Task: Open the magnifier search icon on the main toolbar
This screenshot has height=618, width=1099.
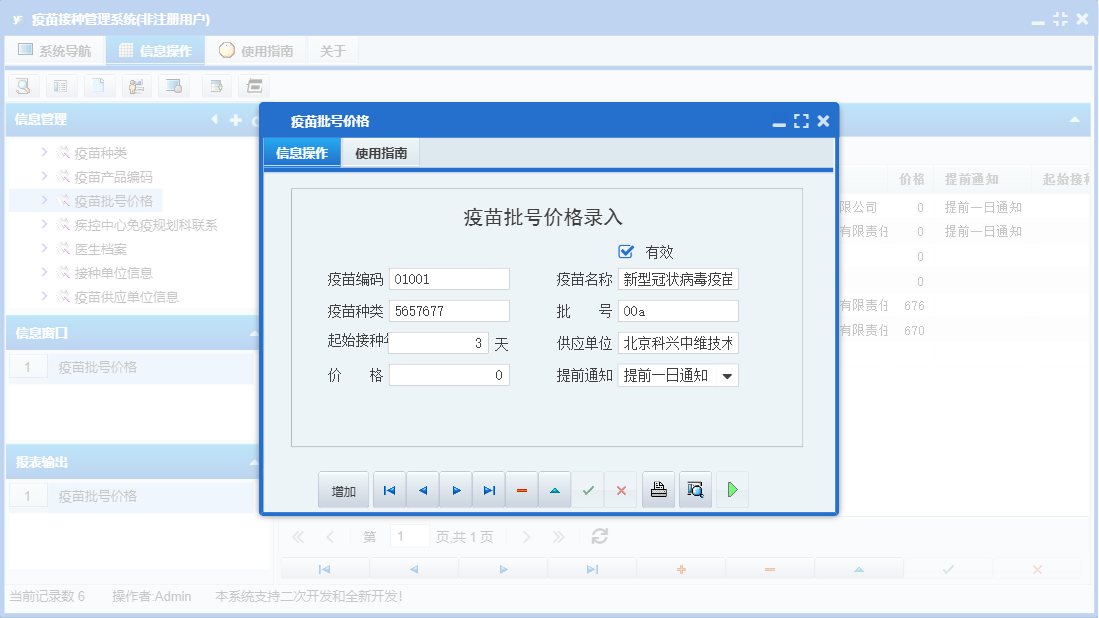Action: 22,86
